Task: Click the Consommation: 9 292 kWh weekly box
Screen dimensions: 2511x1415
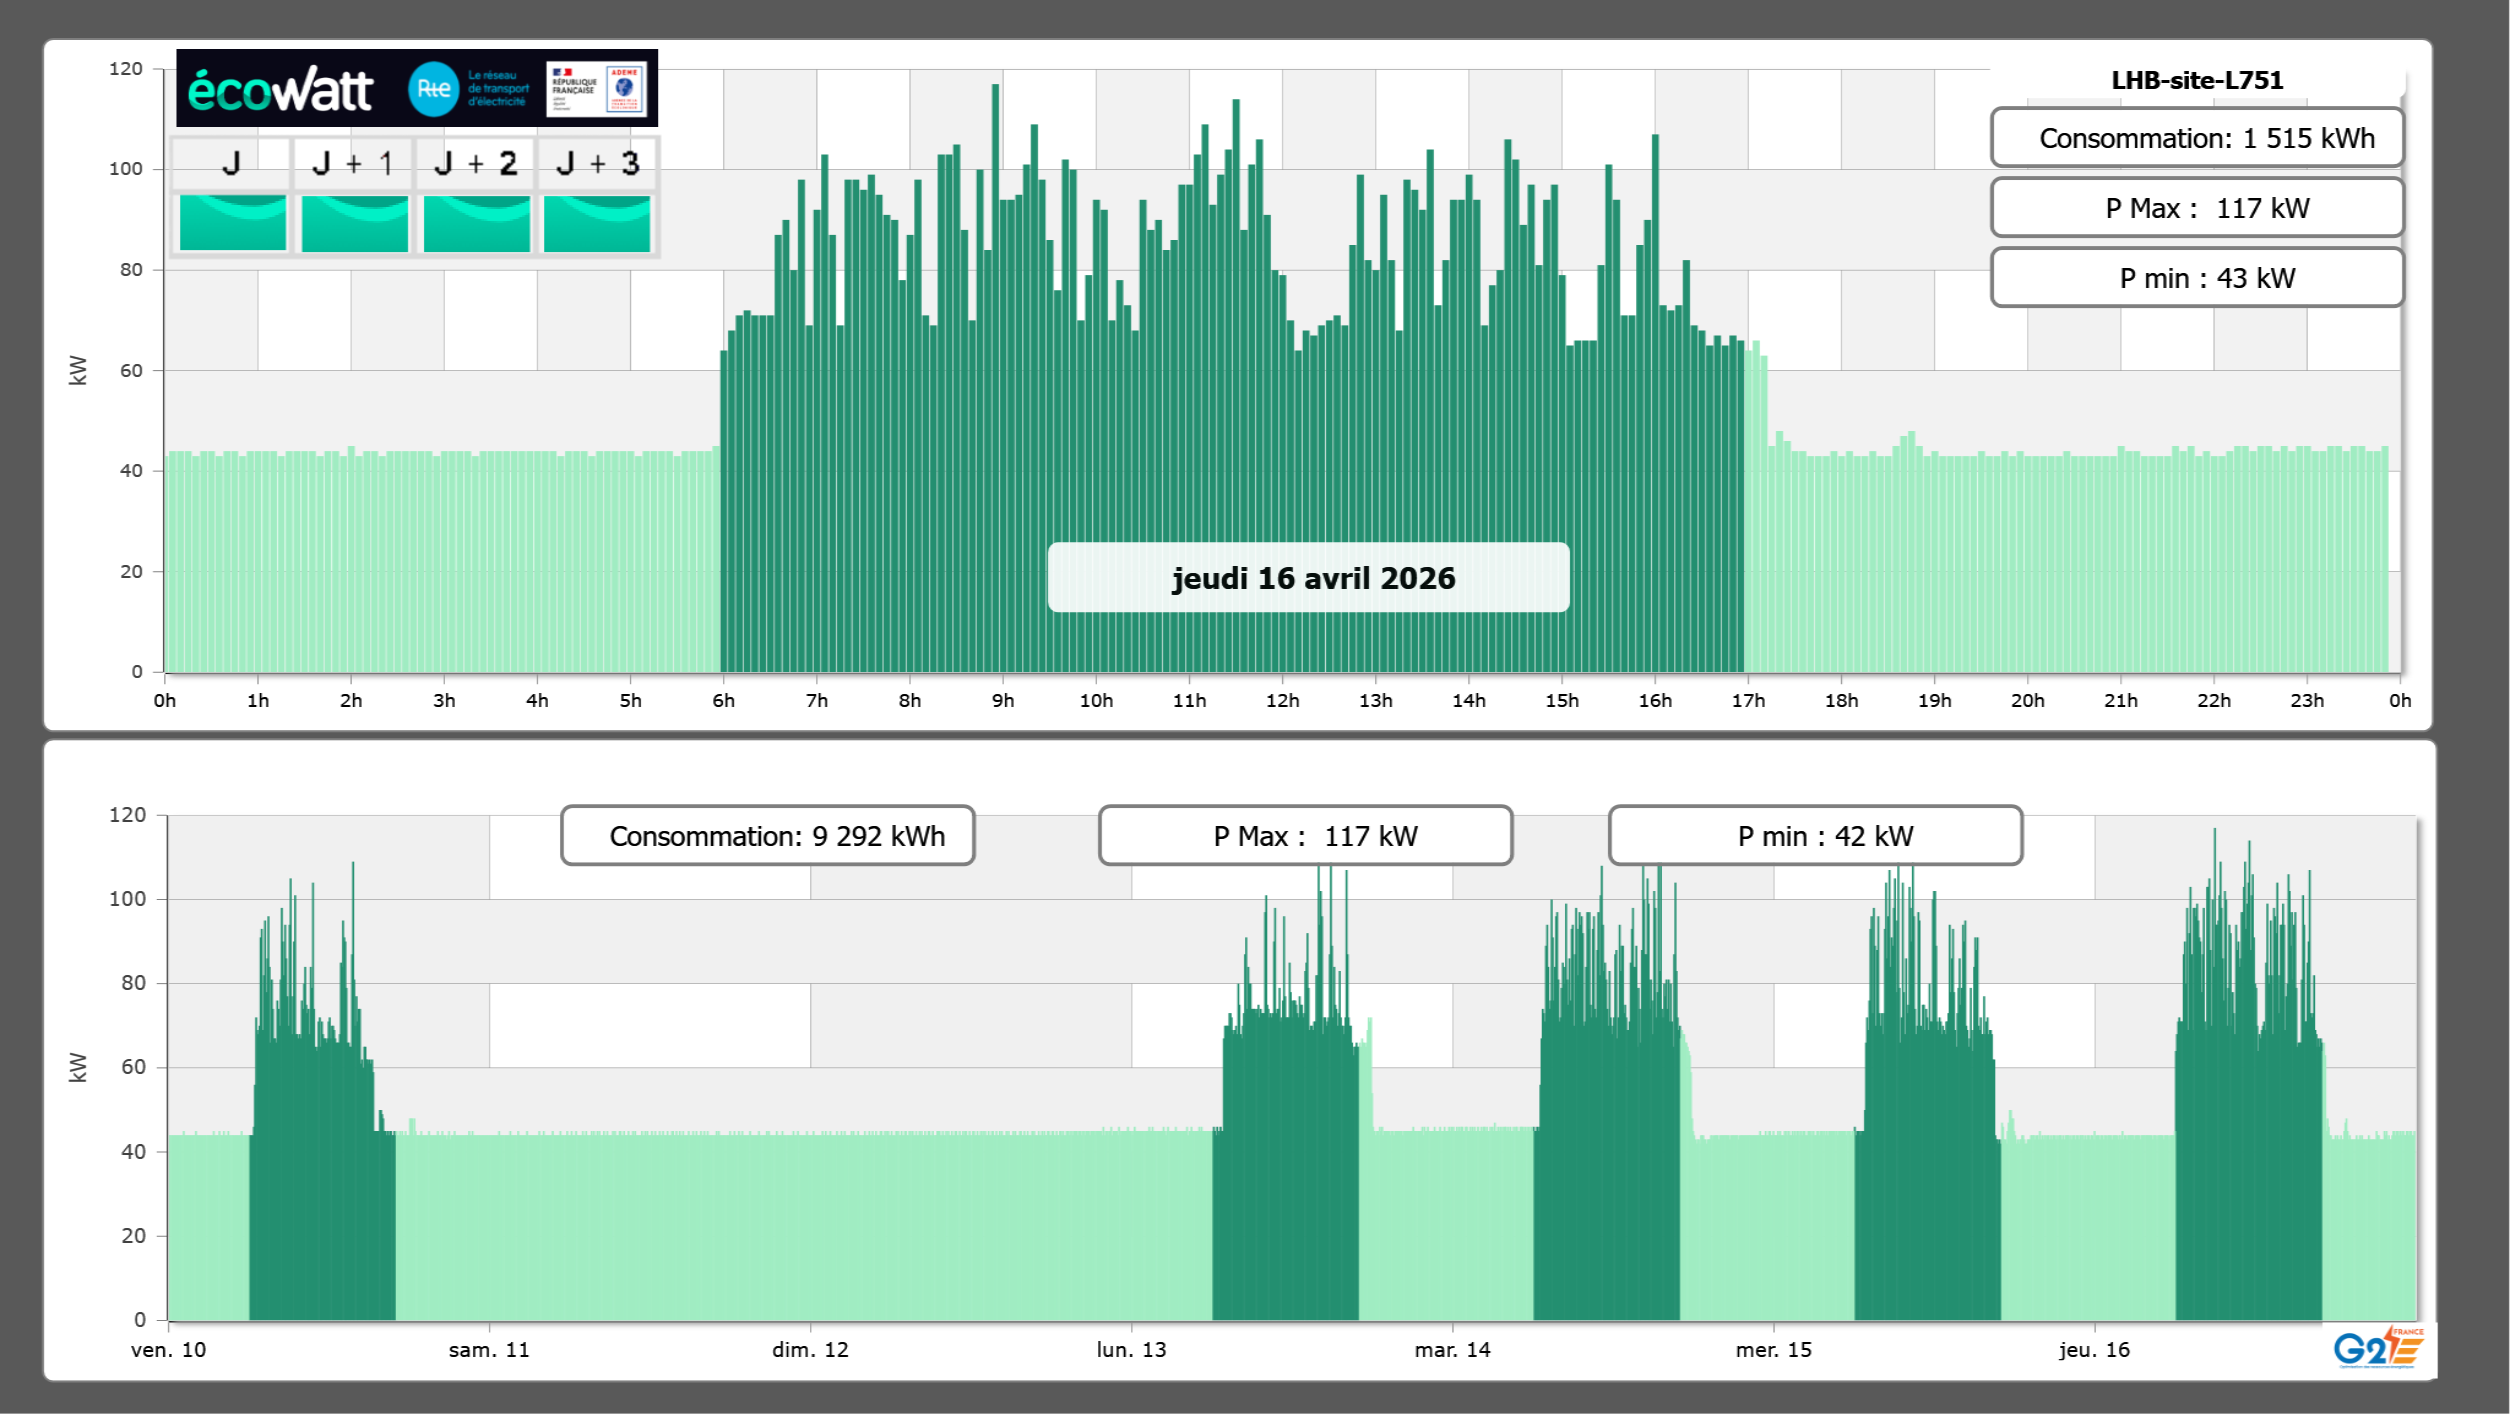Action: tap(768, 836)
